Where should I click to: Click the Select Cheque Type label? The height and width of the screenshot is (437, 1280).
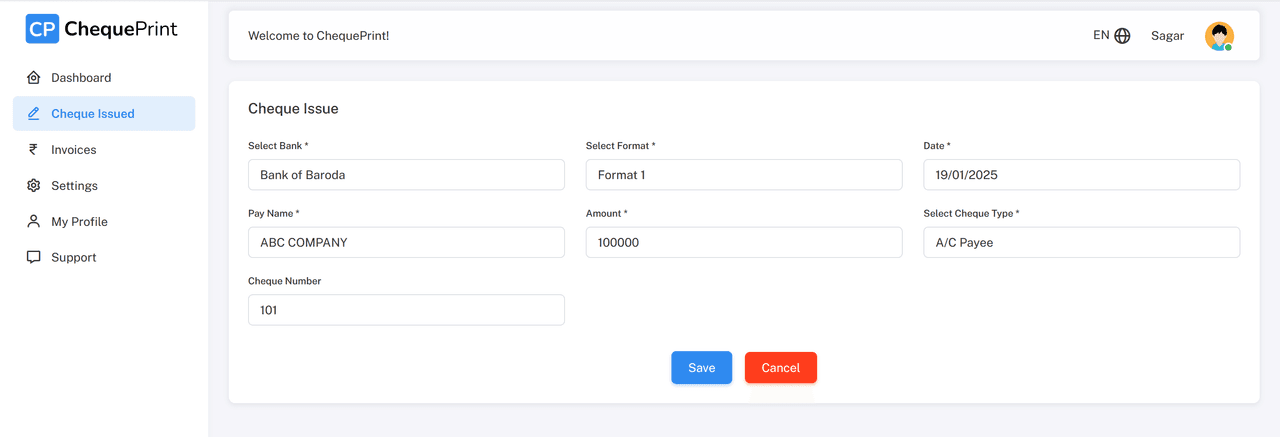pyautogui.click(x=971, y=214)
